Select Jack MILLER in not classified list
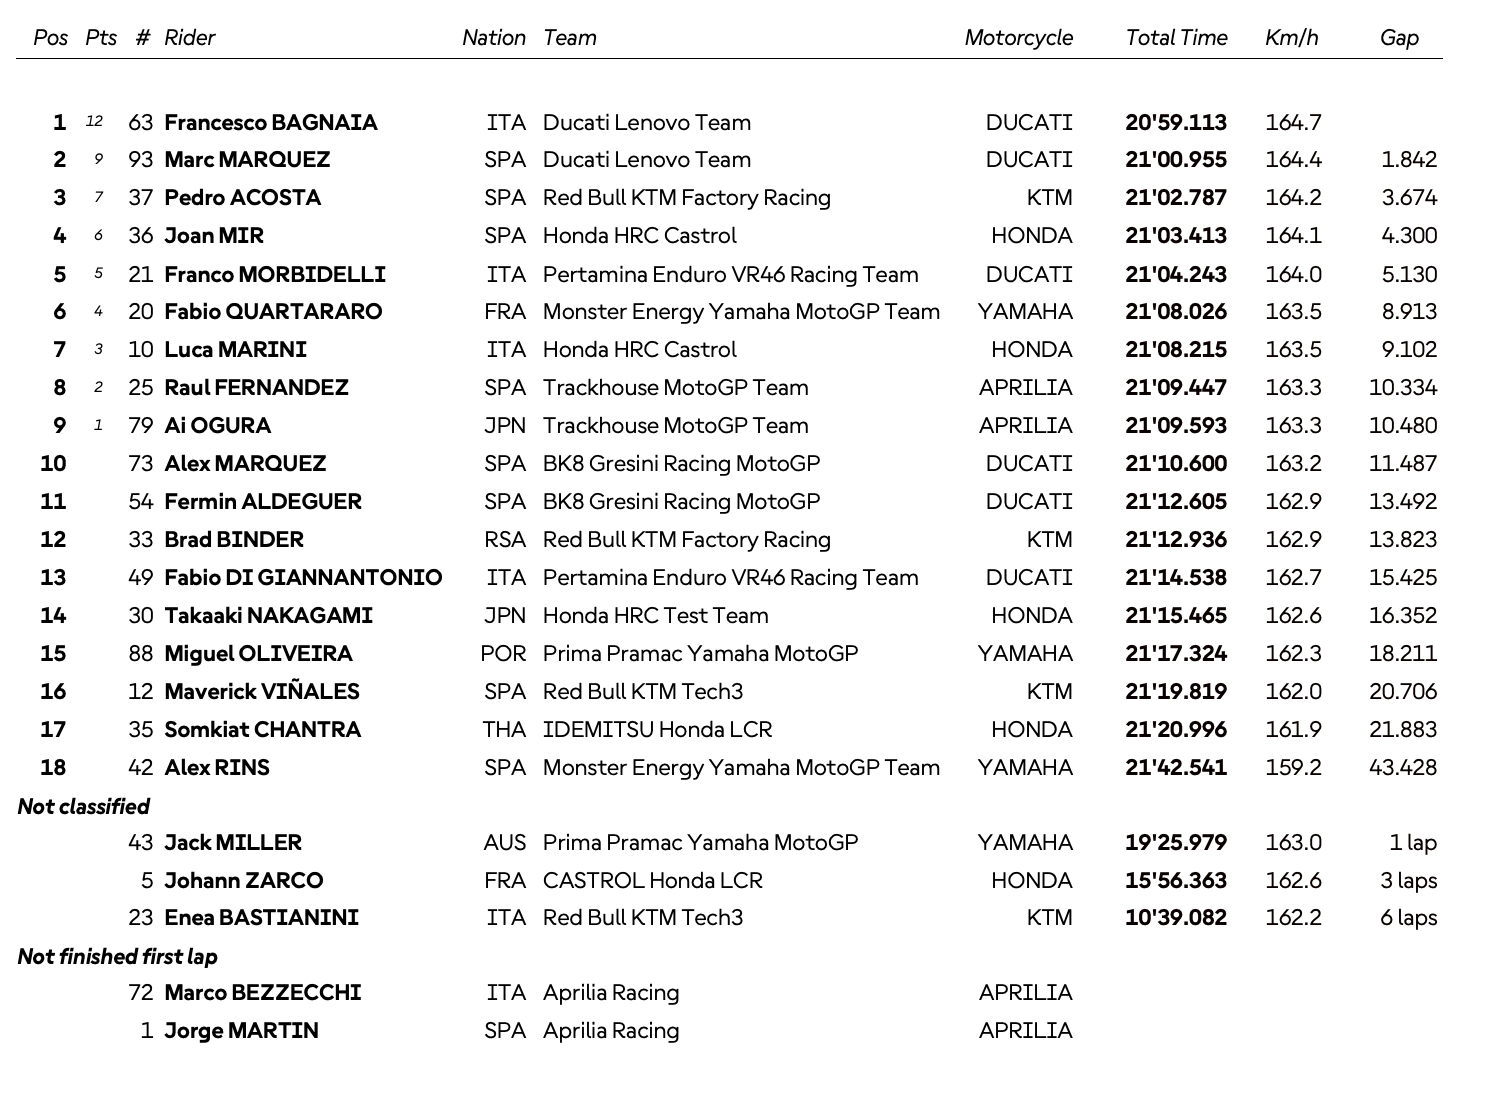The height and width of the screenshot is (1104, 1486). 233,843
